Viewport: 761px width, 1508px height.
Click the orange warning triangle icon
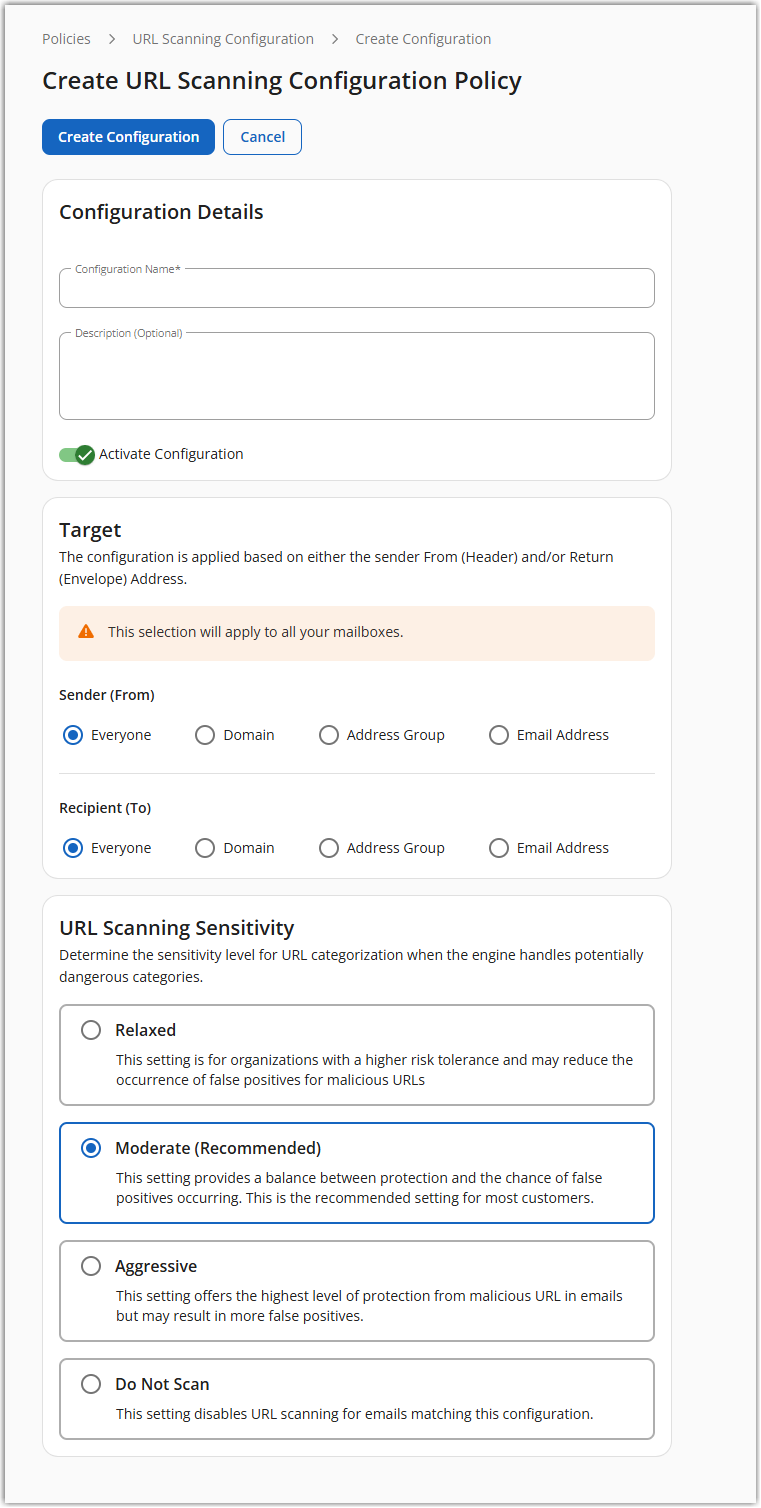click(86, 632)
